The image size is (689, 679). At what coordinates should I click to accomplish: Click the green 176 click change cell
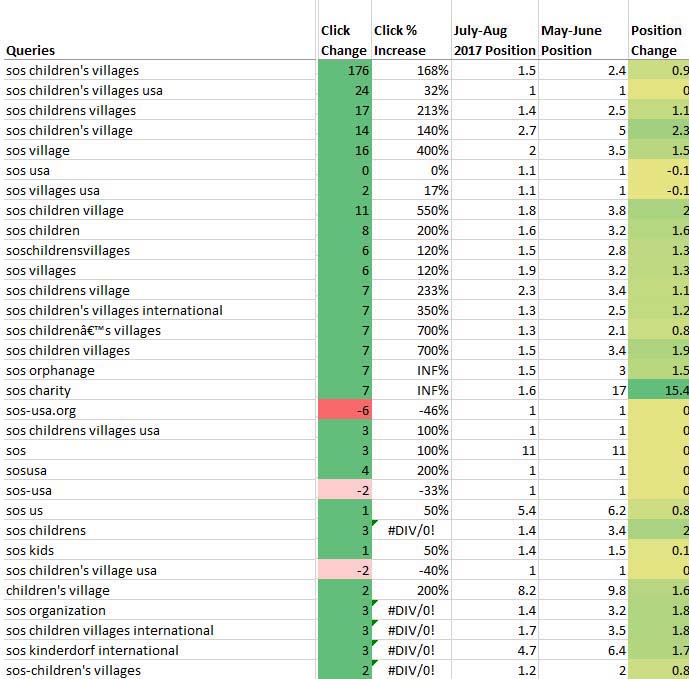click(344, 70)
